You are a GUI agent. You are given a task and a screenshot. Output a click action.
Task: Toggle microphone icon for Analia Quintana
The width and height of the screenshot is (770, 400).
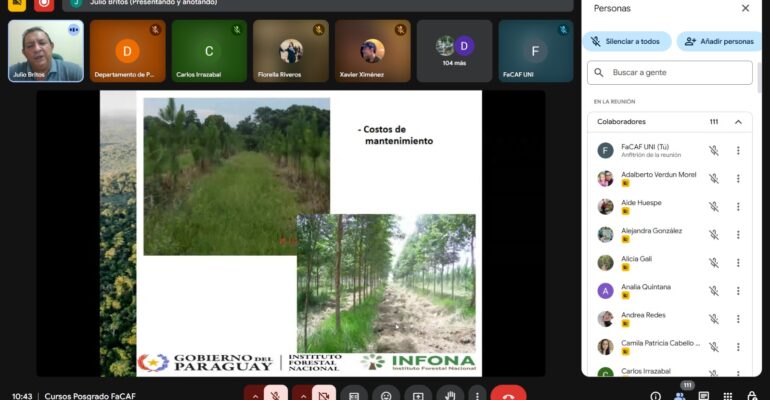coord(714,291)
